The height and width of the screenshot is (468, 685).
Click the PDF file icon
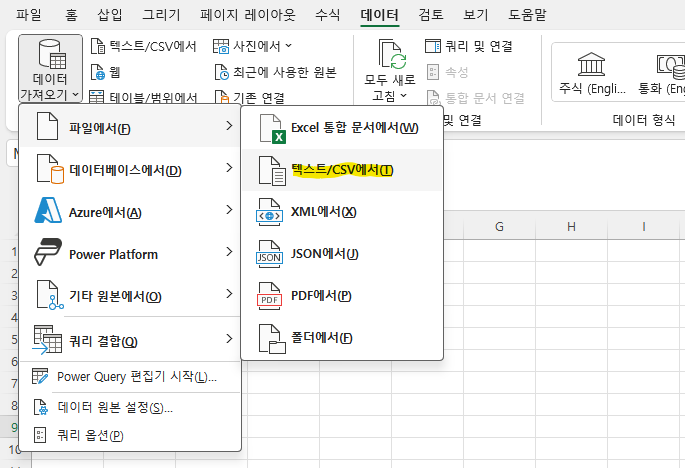pos(269,296)
